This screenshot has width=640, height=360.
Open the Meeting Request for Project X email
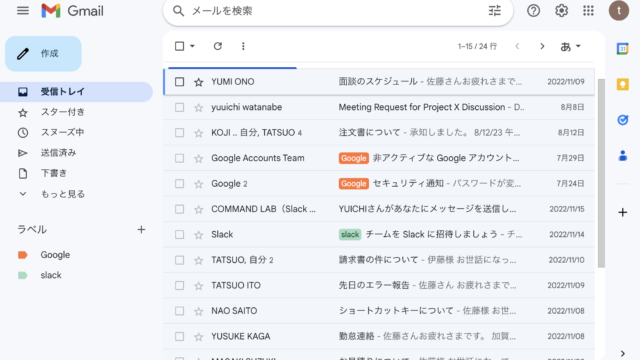coord(422,107)
